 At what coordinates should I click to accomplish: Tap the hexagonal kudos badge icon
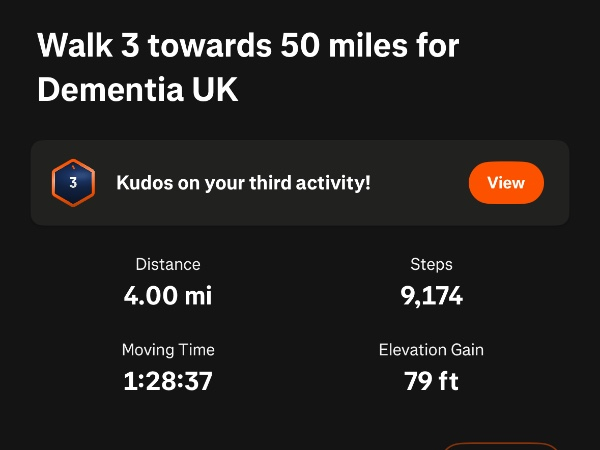[x=73, y=182]
